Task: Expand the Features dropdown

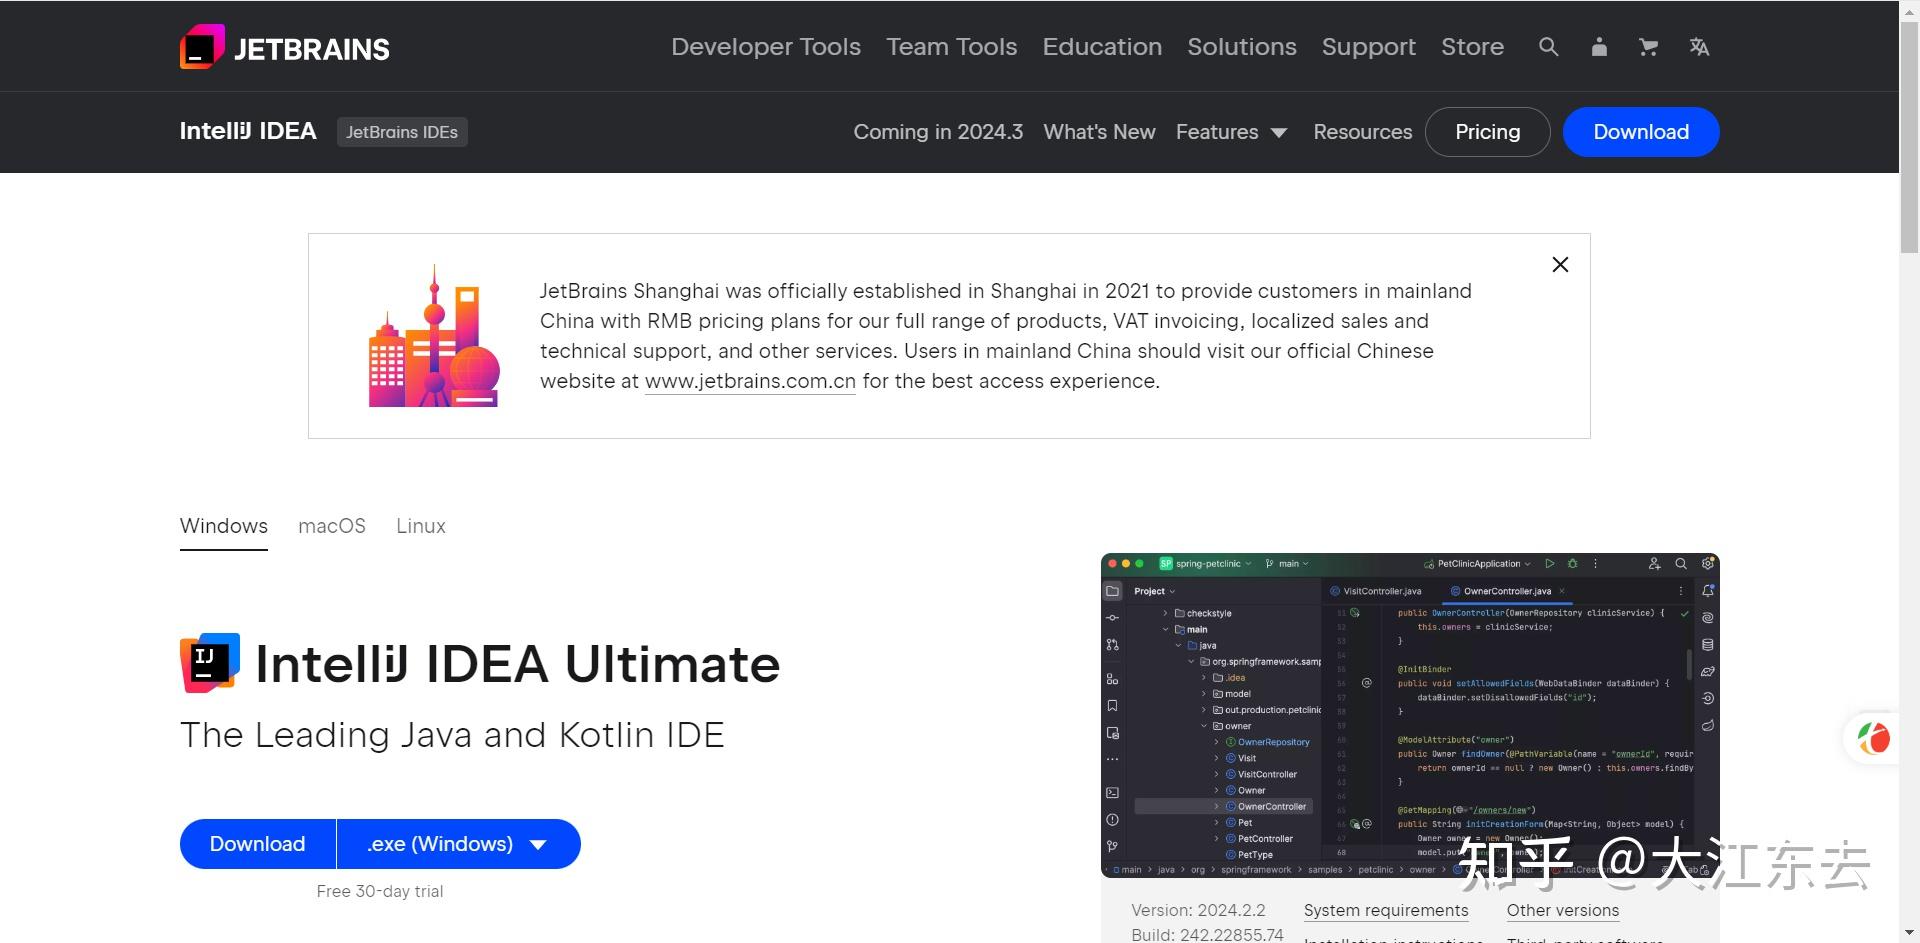Action: (1231, 132)
